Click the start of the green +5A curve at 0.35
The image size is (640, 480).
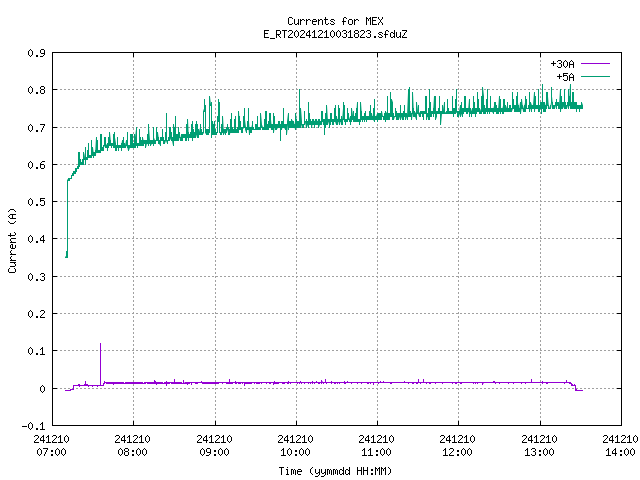coord(67,256)
